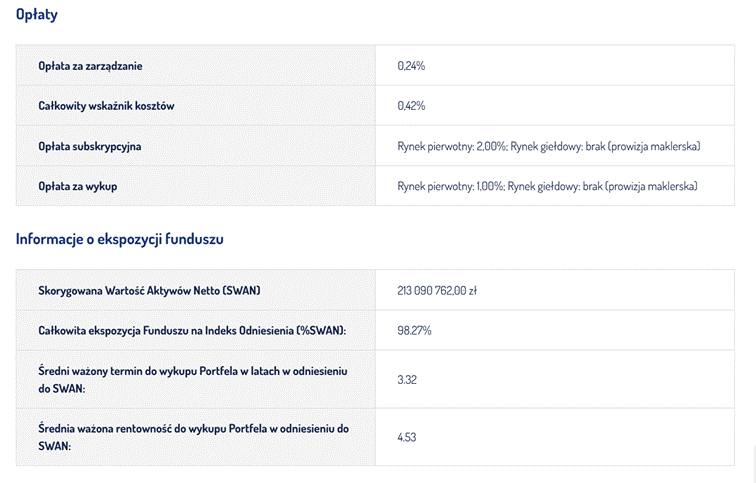This screenshot has width=756, height=483.
Task: Select the Średnia ważona rentowność do wykupu label
Action: coord(193,437)
